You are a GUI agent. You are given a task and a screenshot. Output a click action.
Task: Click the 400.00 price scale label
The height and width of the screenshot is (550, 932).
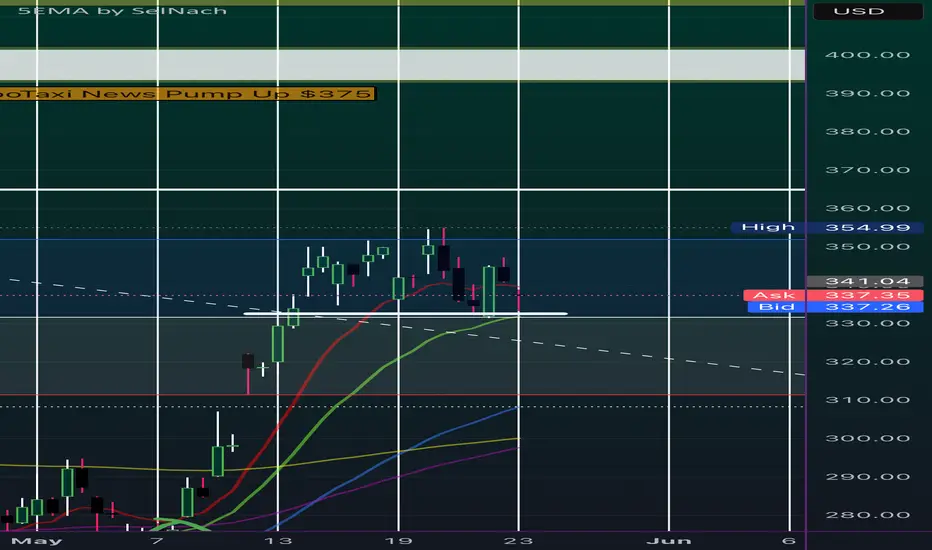[867, 55]
